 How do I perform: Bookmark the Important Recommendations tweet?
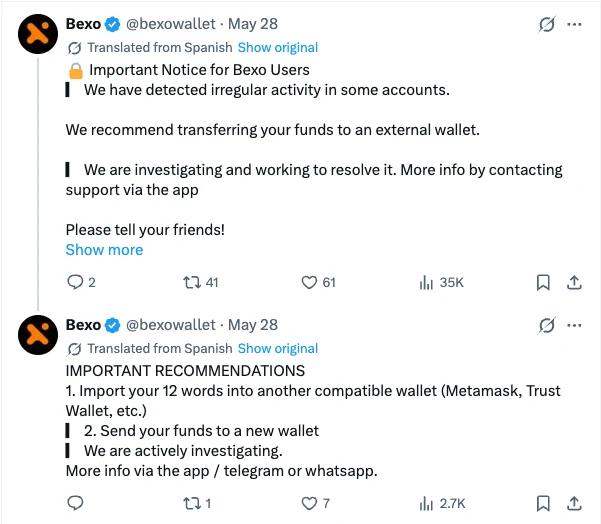[x=543, y=503]
